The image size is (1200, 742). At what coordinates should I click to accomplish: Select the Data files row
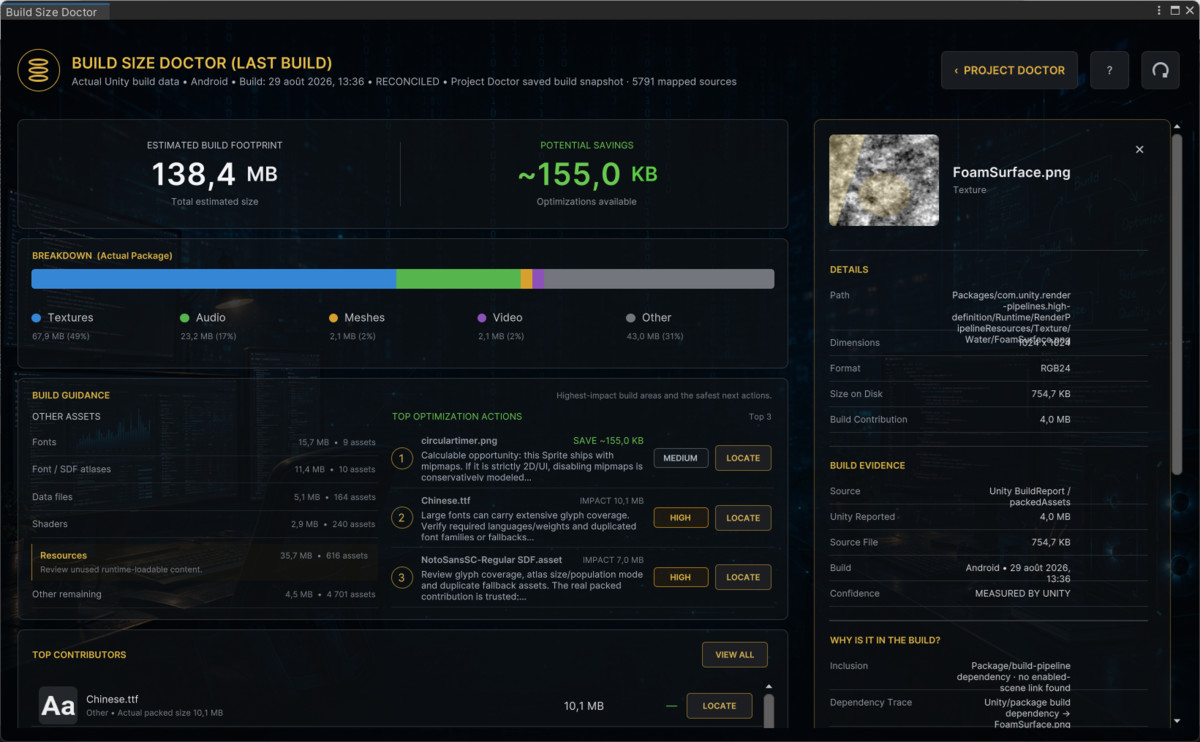[204, 497]
